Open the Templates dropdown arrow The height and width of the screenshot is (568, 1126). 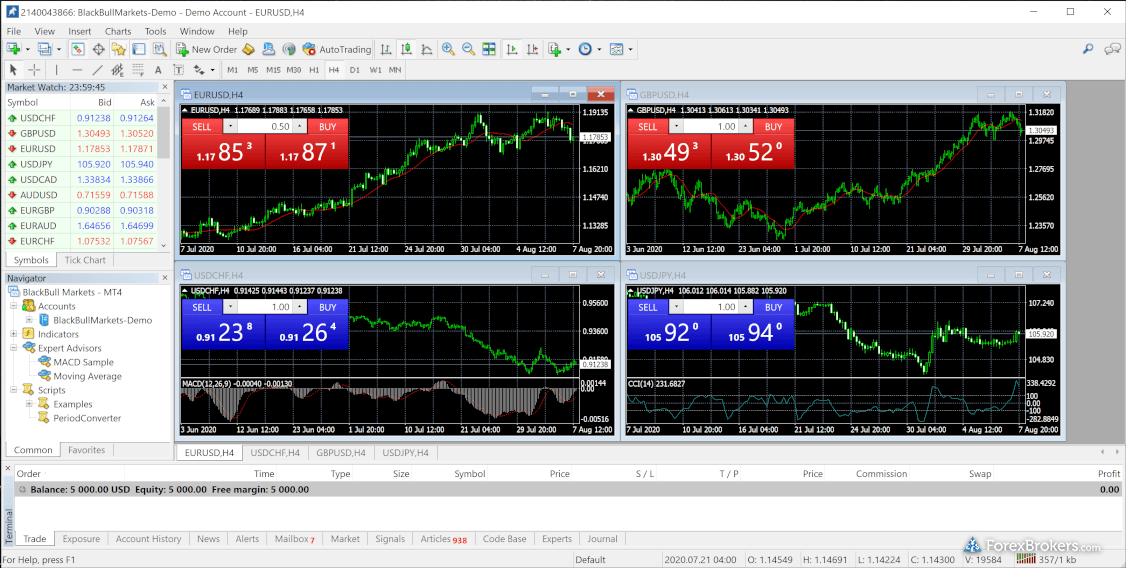coord(631,50)
